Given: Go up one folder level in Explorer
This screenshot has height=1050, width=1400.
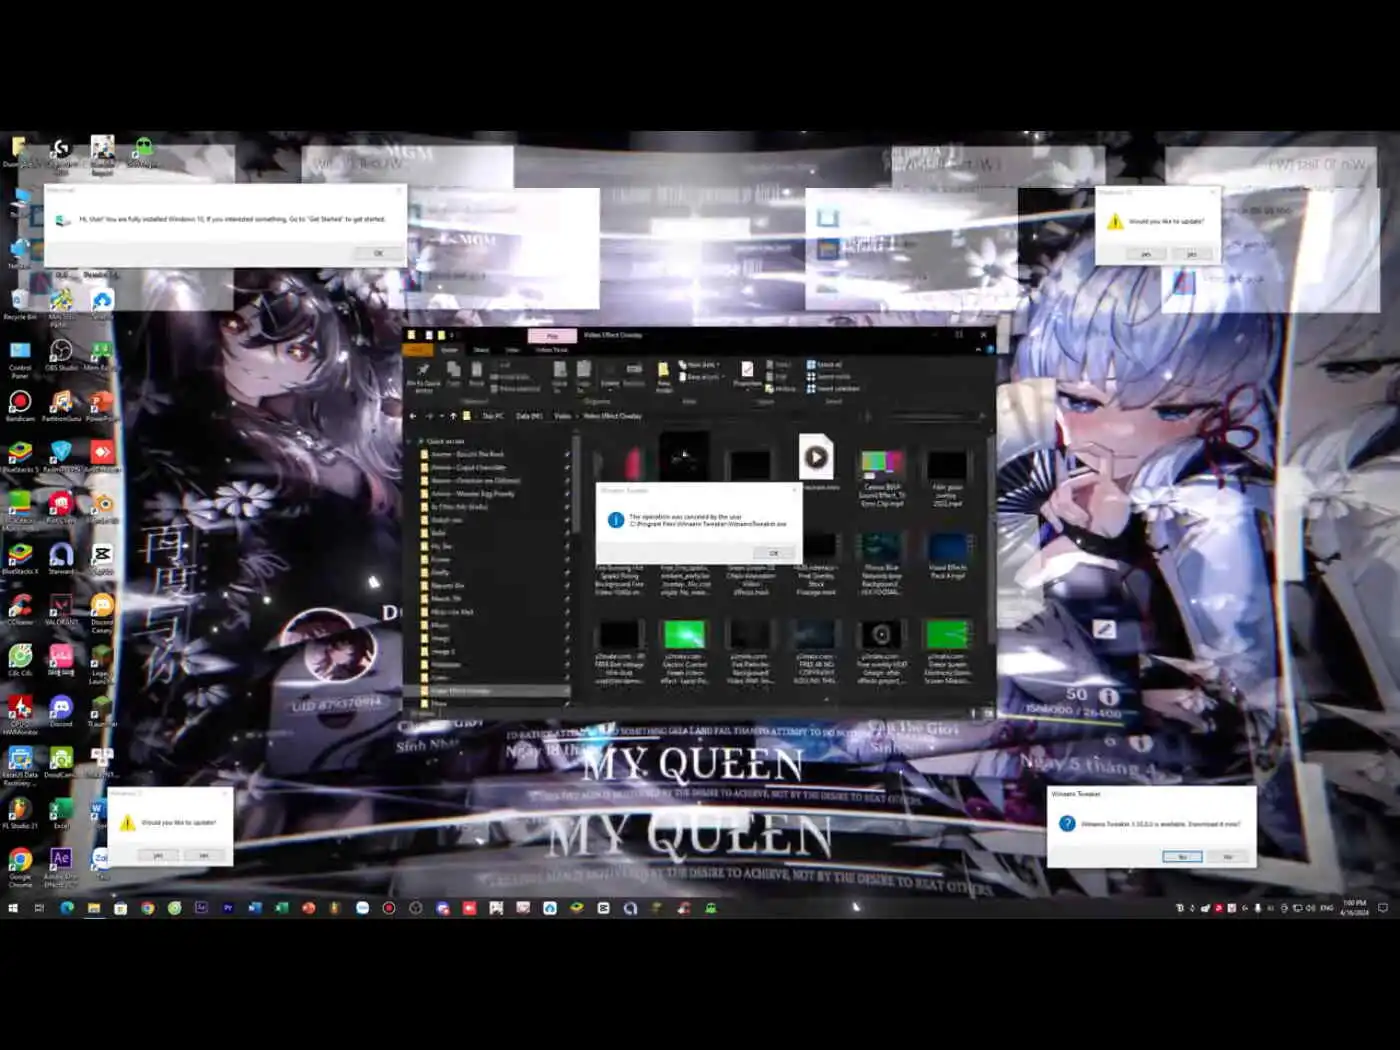Looking at the screenshot, I should coord(453,416).
